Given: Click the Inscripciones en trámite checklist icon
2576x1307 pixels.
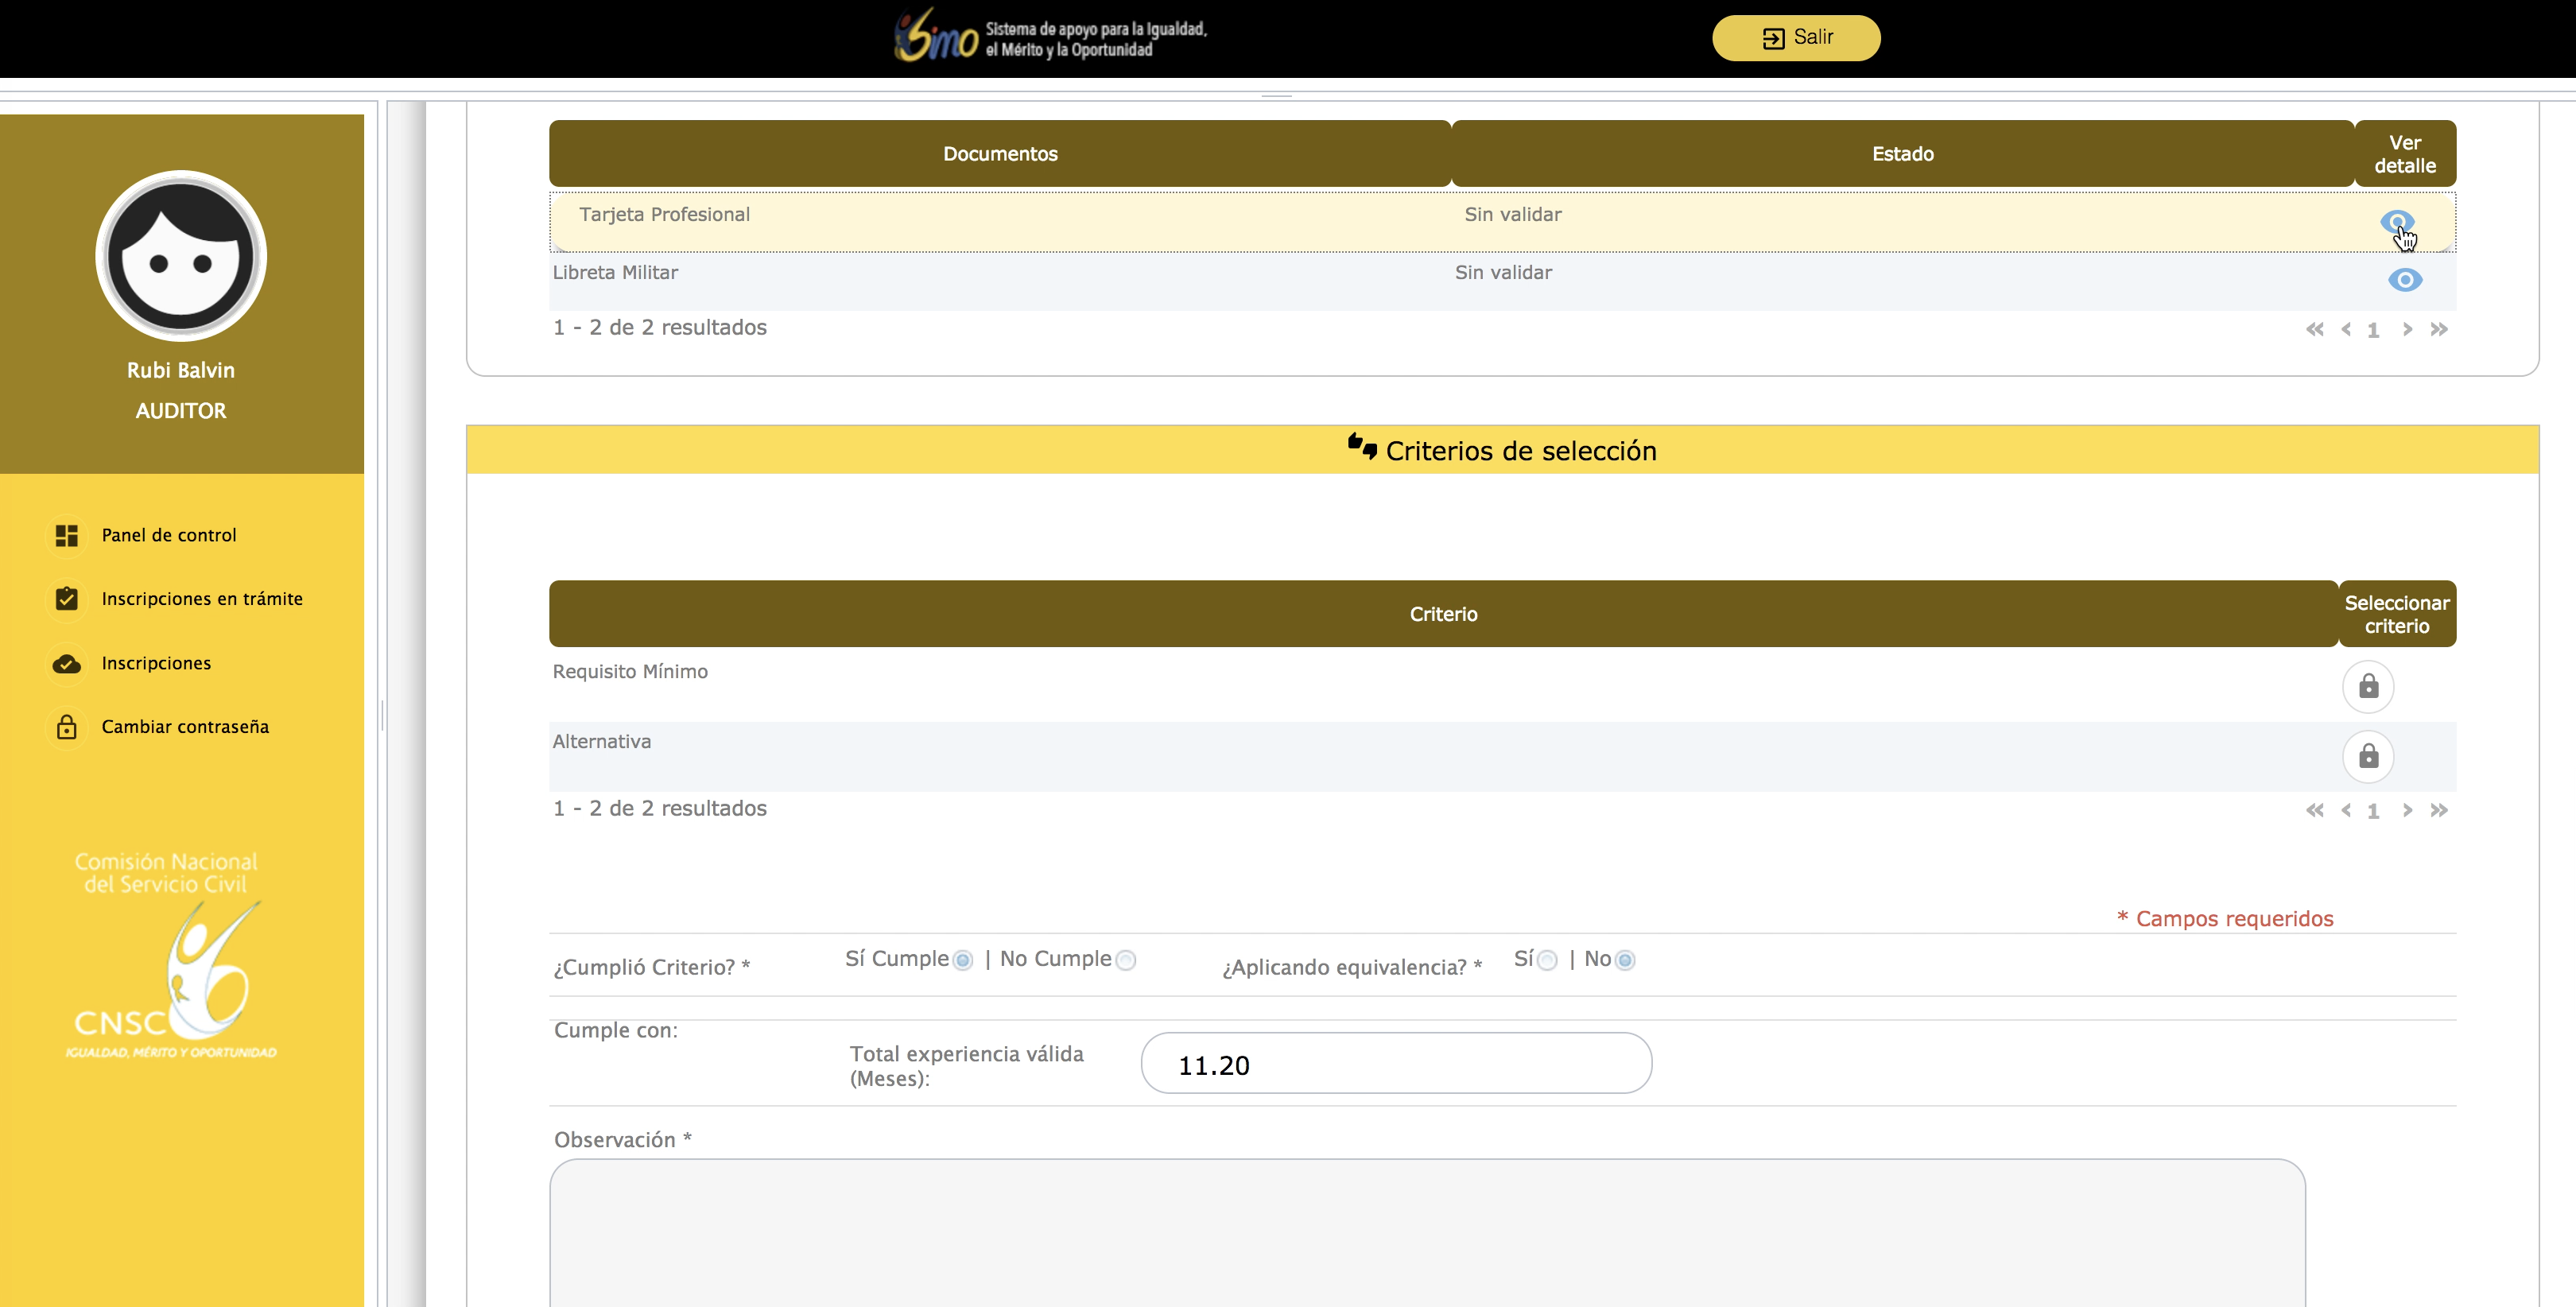Looking at the screenshot, I should 67,599.
